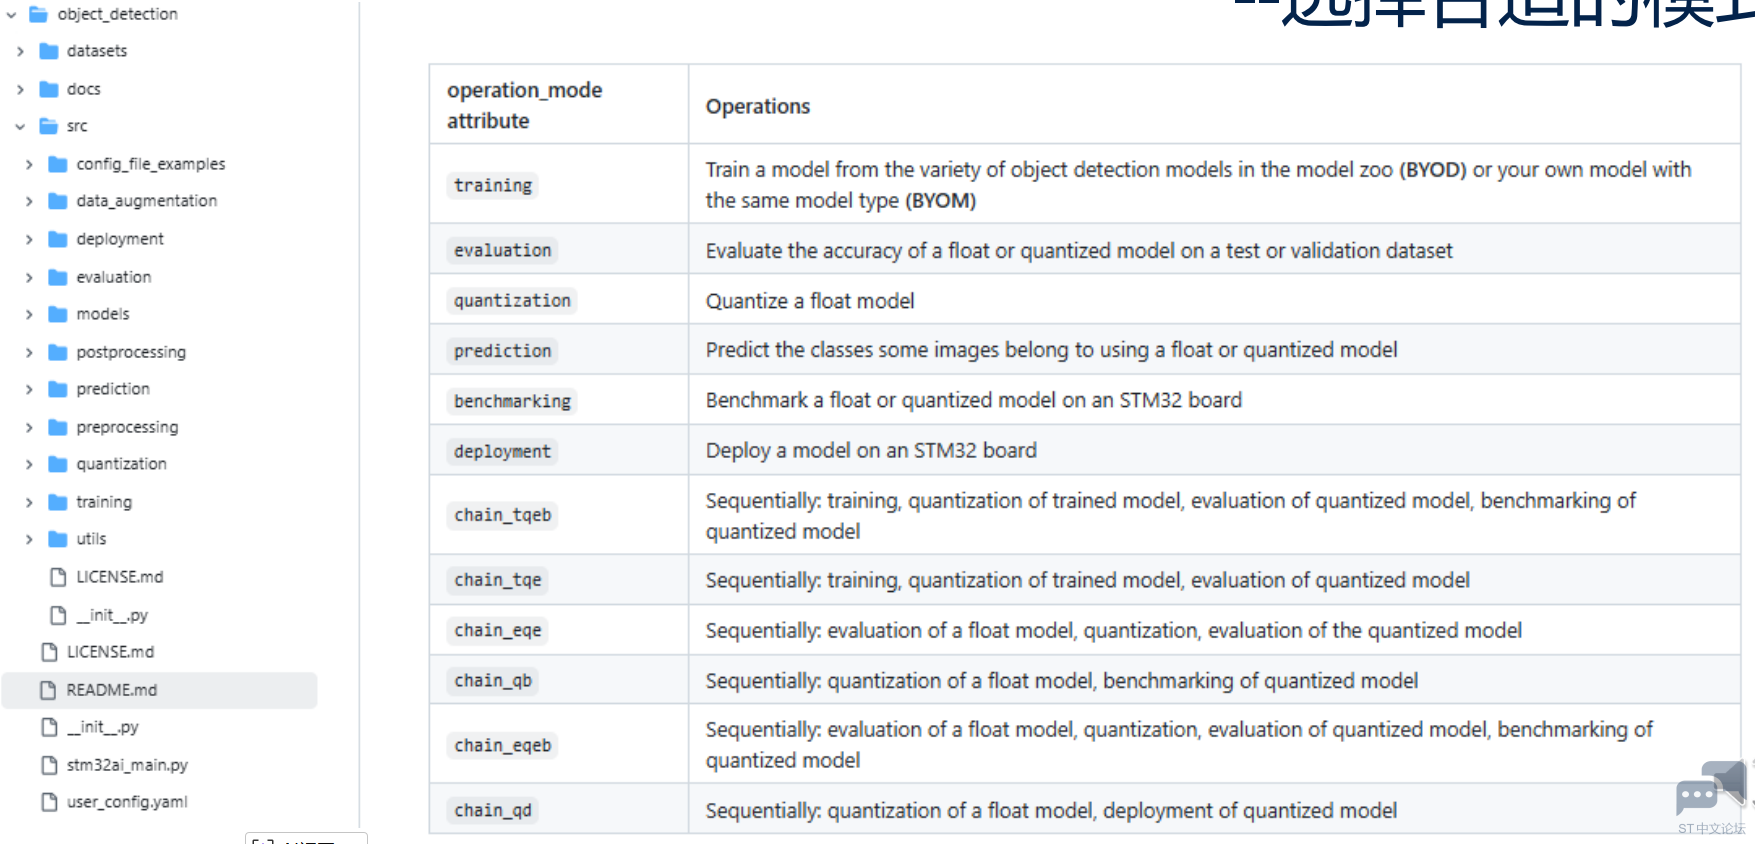Expand the docs folder chevron
Image resolution: width=1755 pixels, height=844 pixels.
pos(20,89)
